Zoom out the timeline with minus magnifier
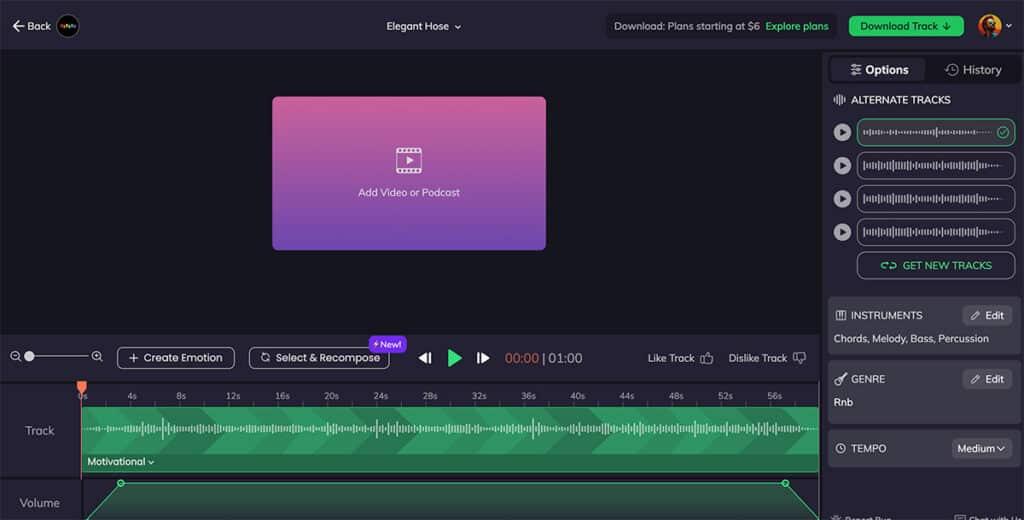Image resolution: width=1024 pixels, height=520 pixels. pyautogui.click(x=16, y=357)
